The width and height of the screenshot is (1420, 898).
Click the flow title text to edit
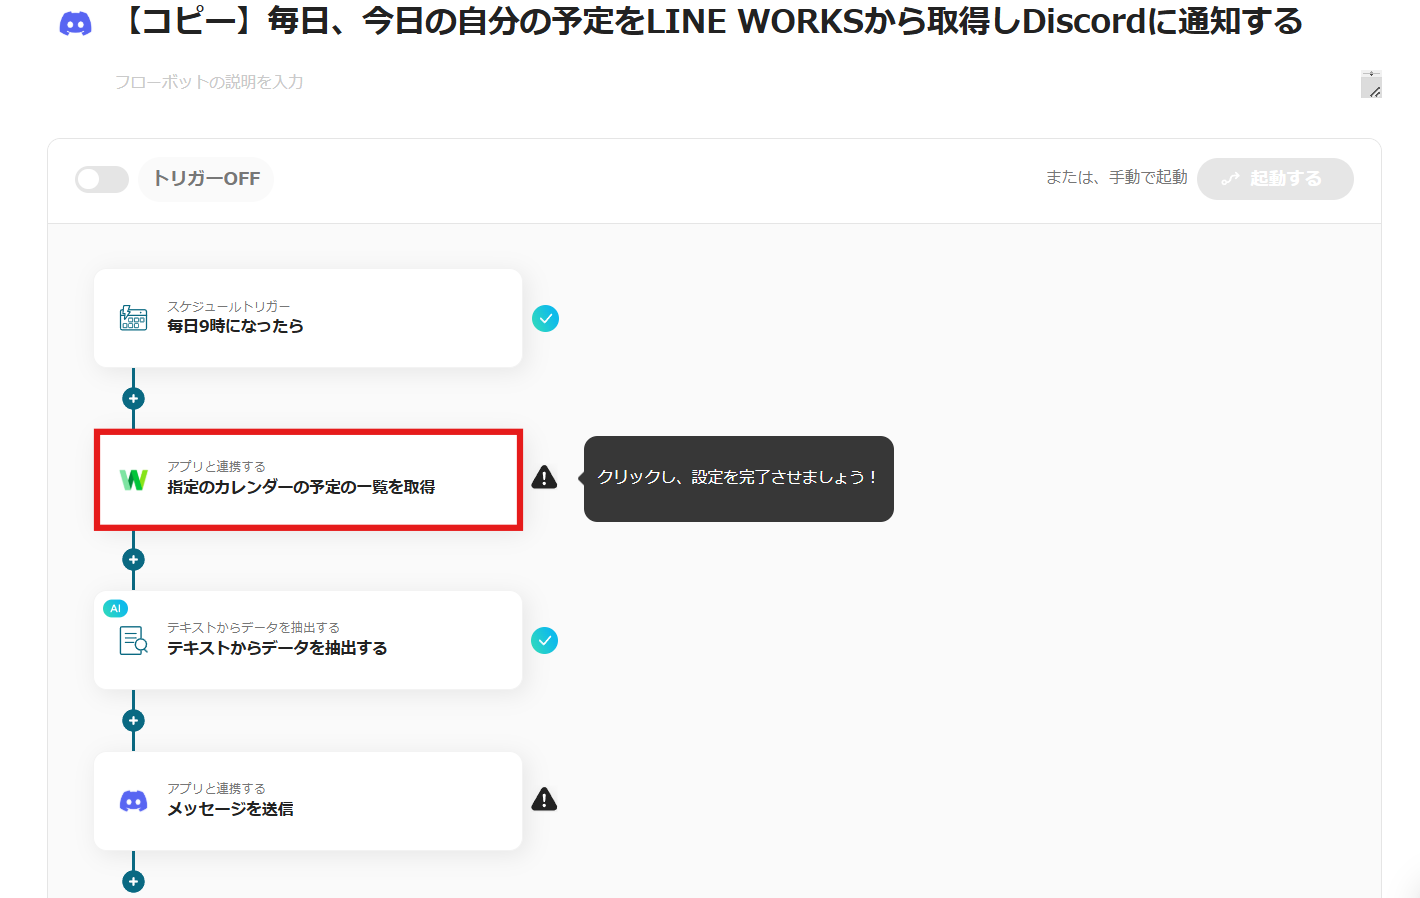coord(711,21)
